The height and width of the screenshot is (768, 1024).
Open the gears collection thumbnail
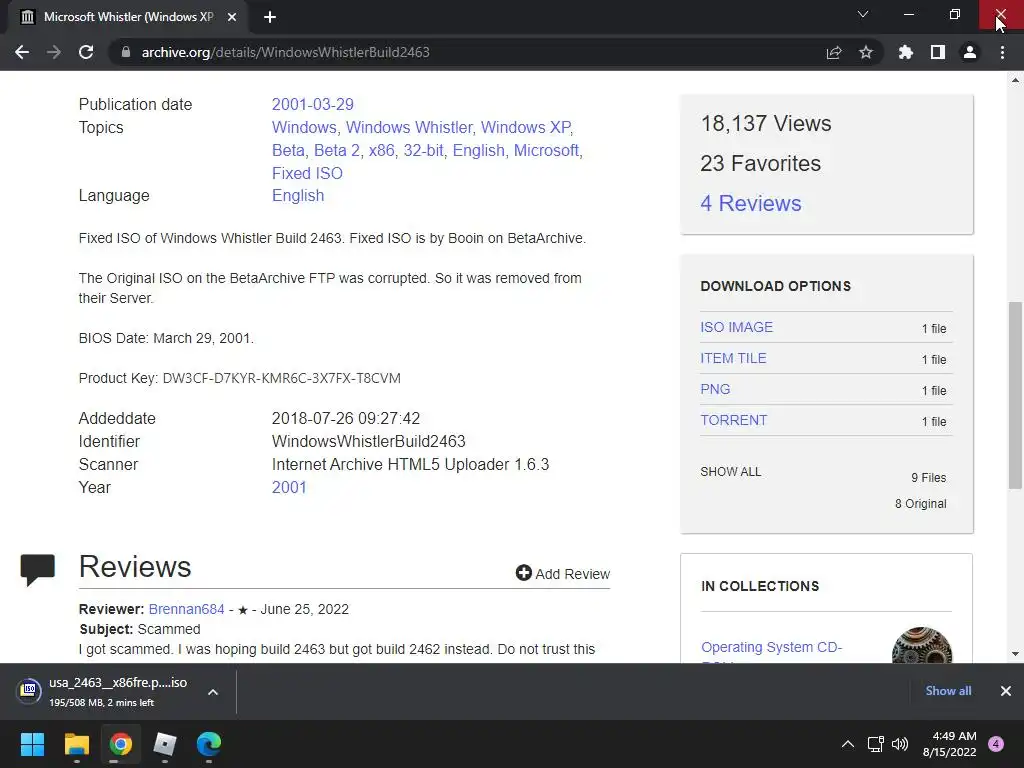tap(922, 645)
